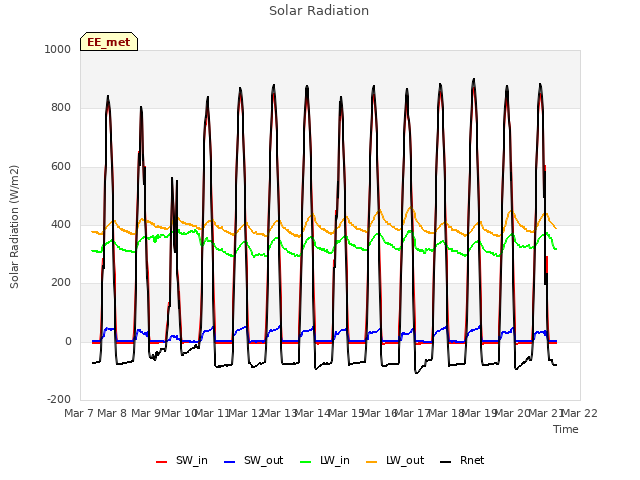Click the orange LW_out legend color marker
640x480 pixels.
pyautogui.click(x=372, y=462)
